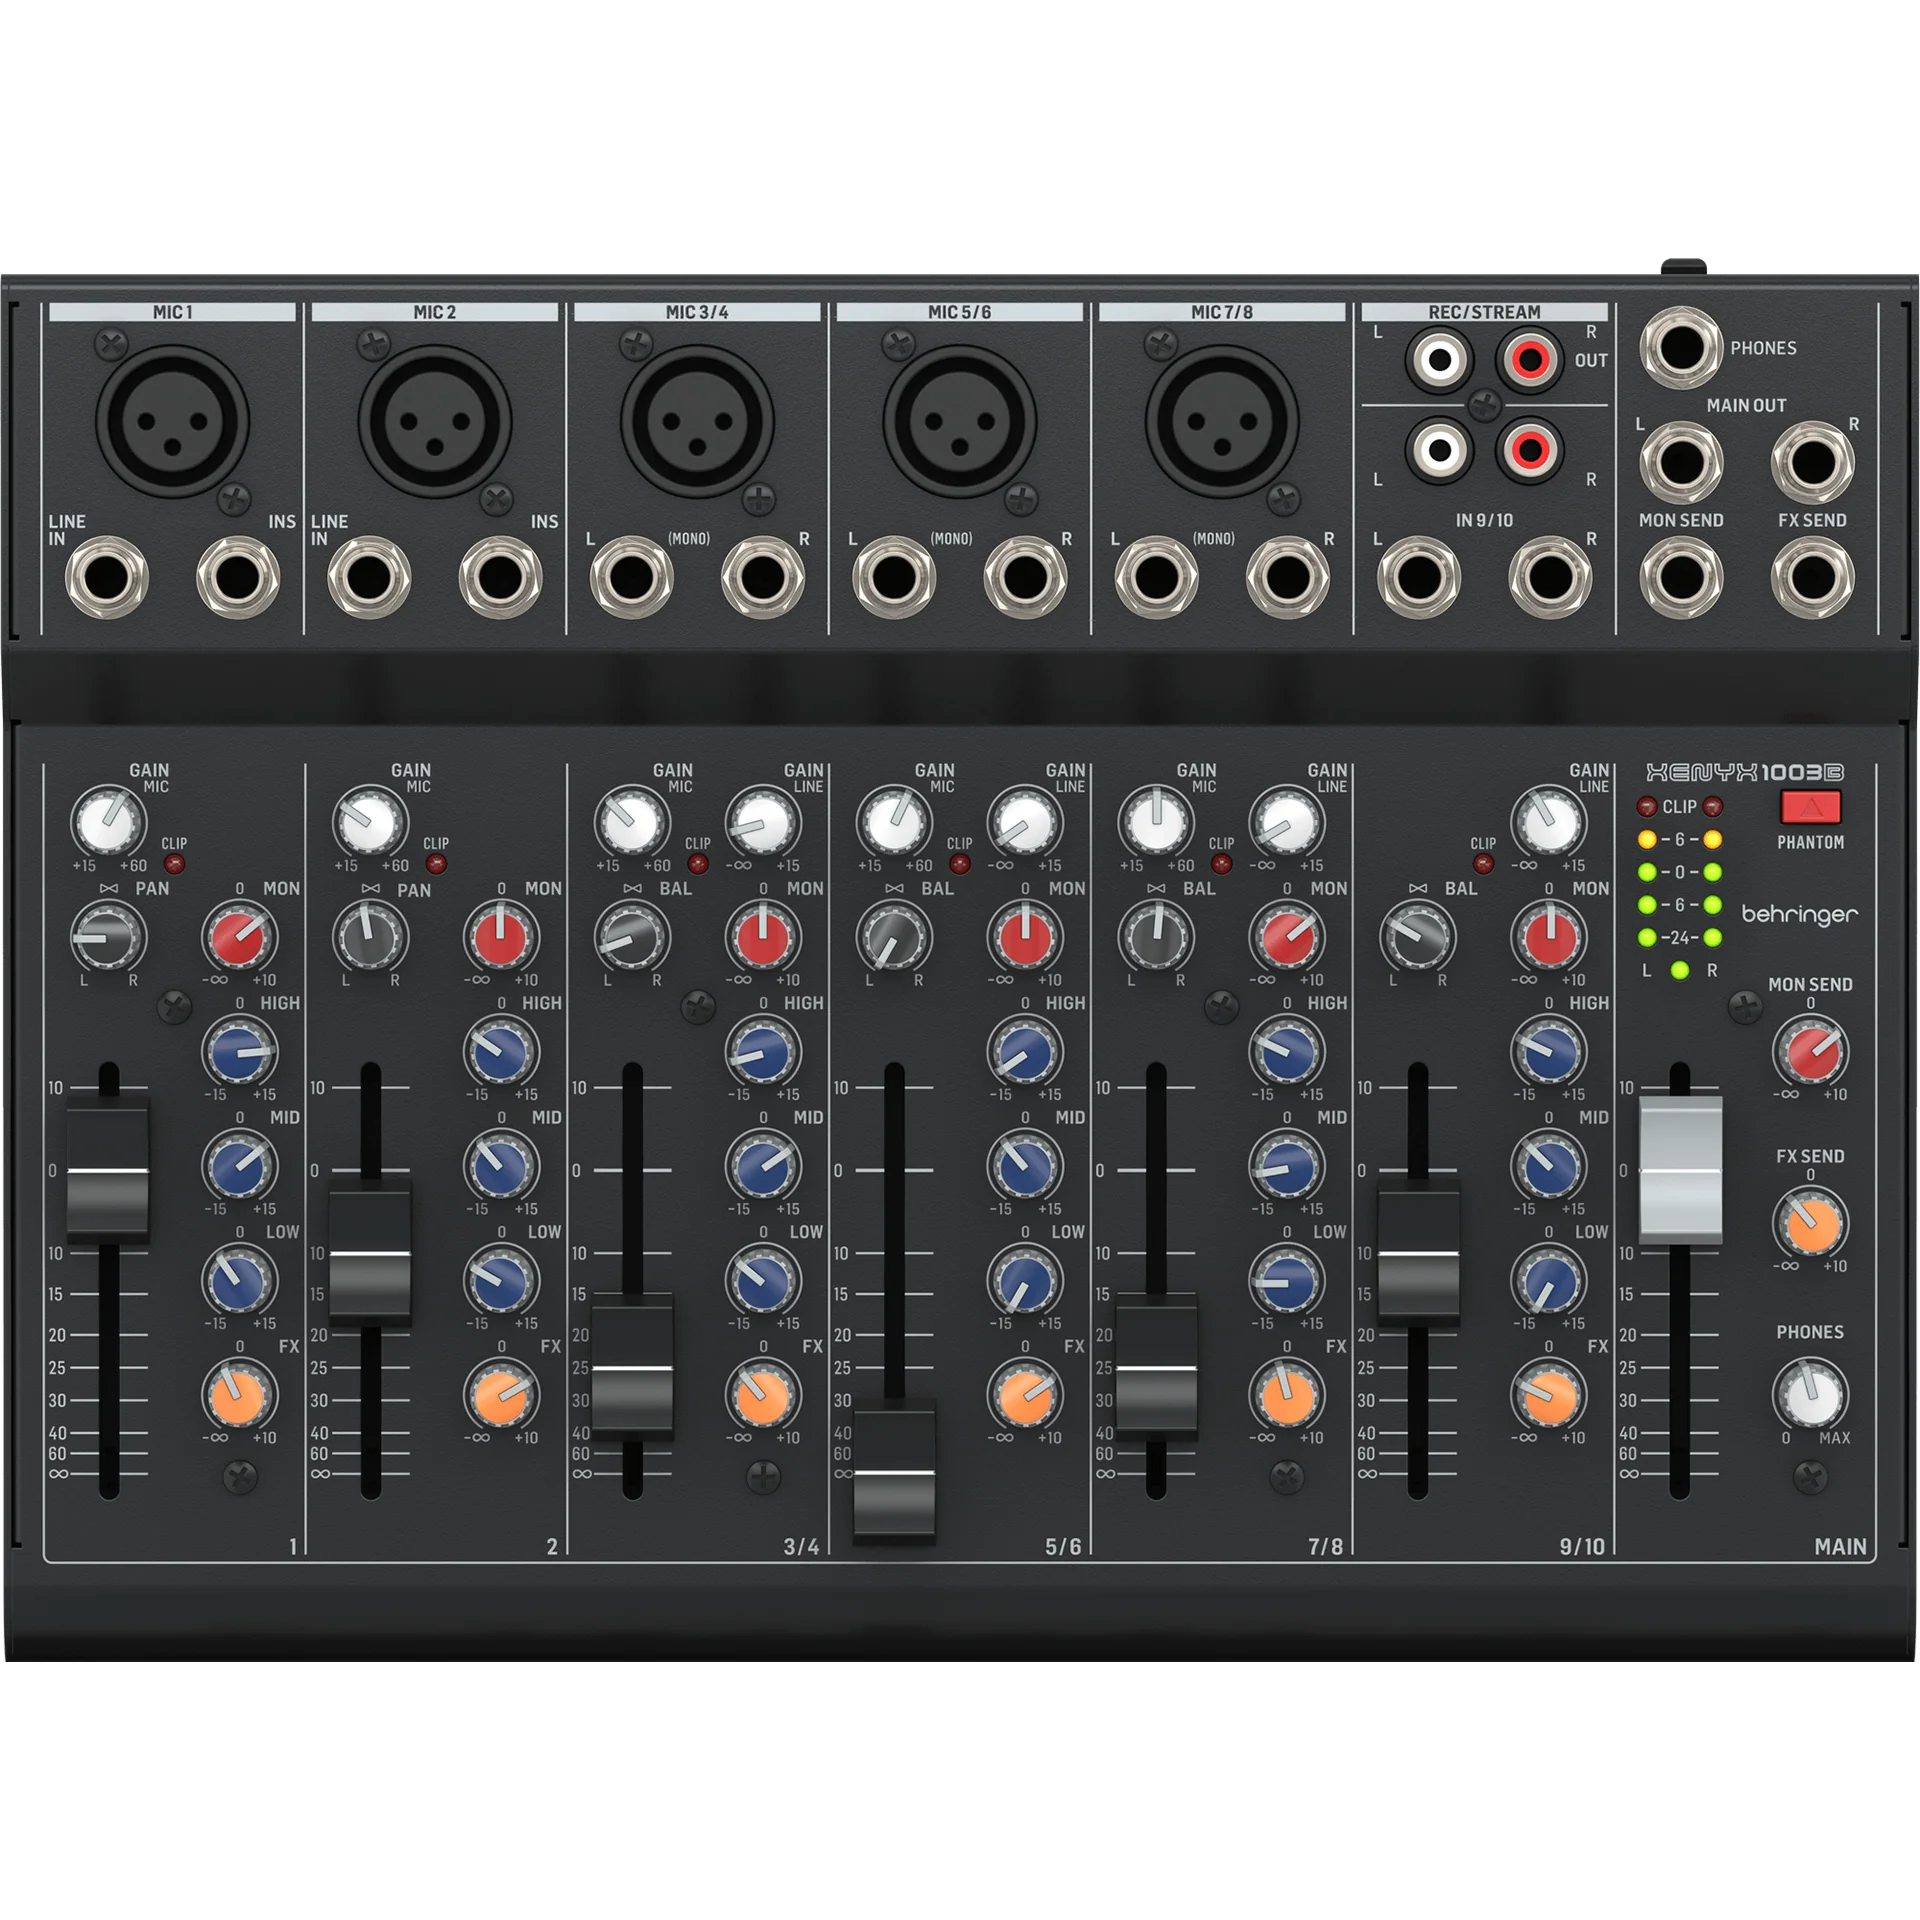This screenshot has width=1920, height=1920.
Task: Click the MIC 5/6 XLR input connector
Action: pos(959,421)
